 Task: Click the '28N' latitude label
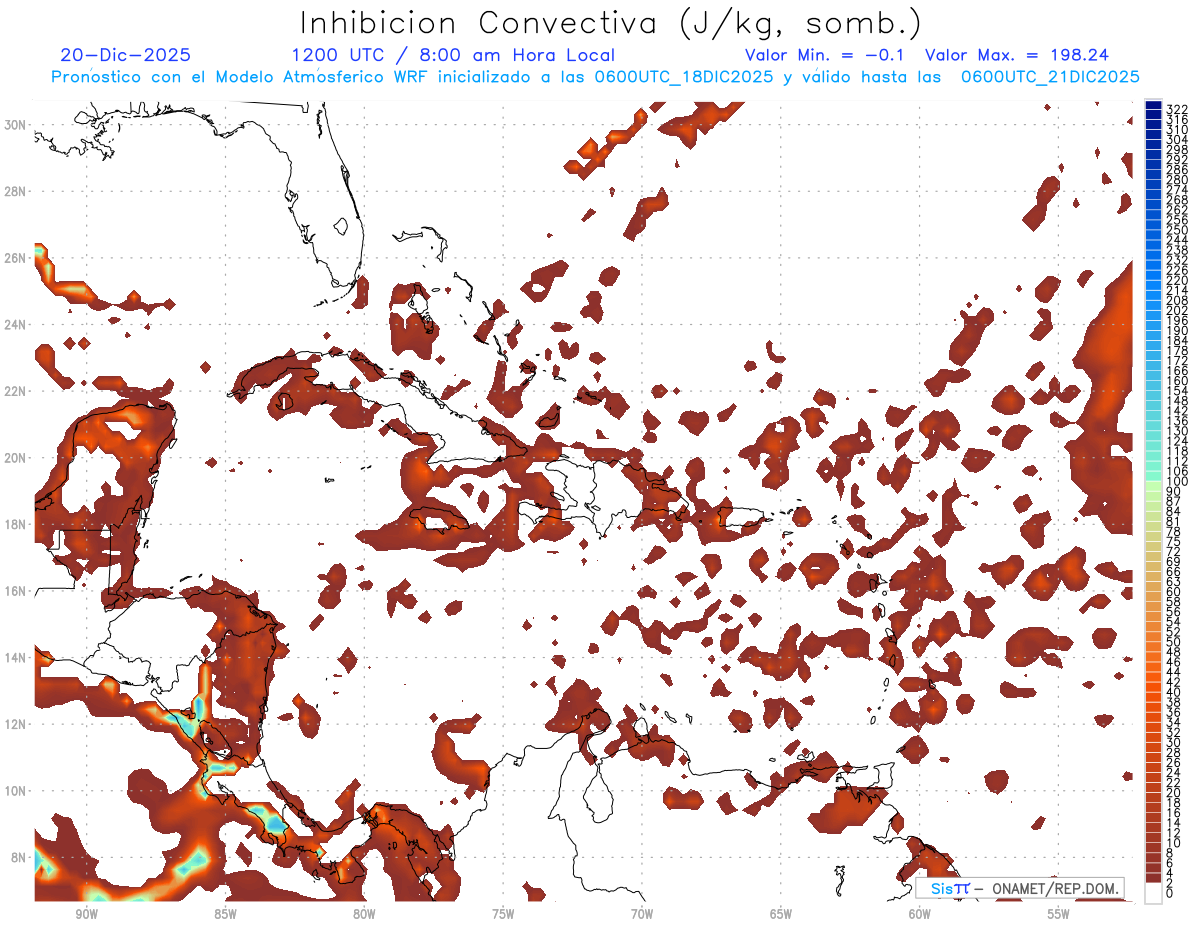15,191
